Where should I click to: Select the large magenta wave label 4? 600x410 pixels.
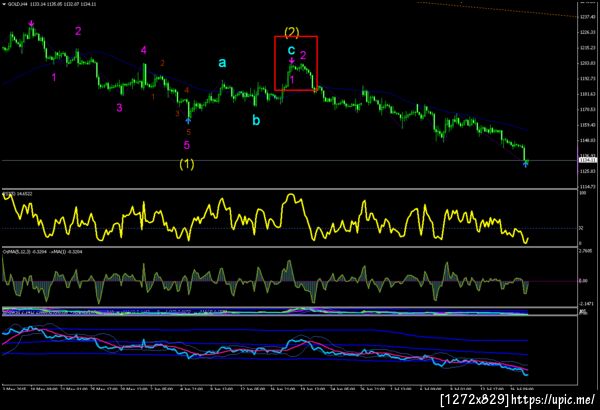[x=143, y=50]
